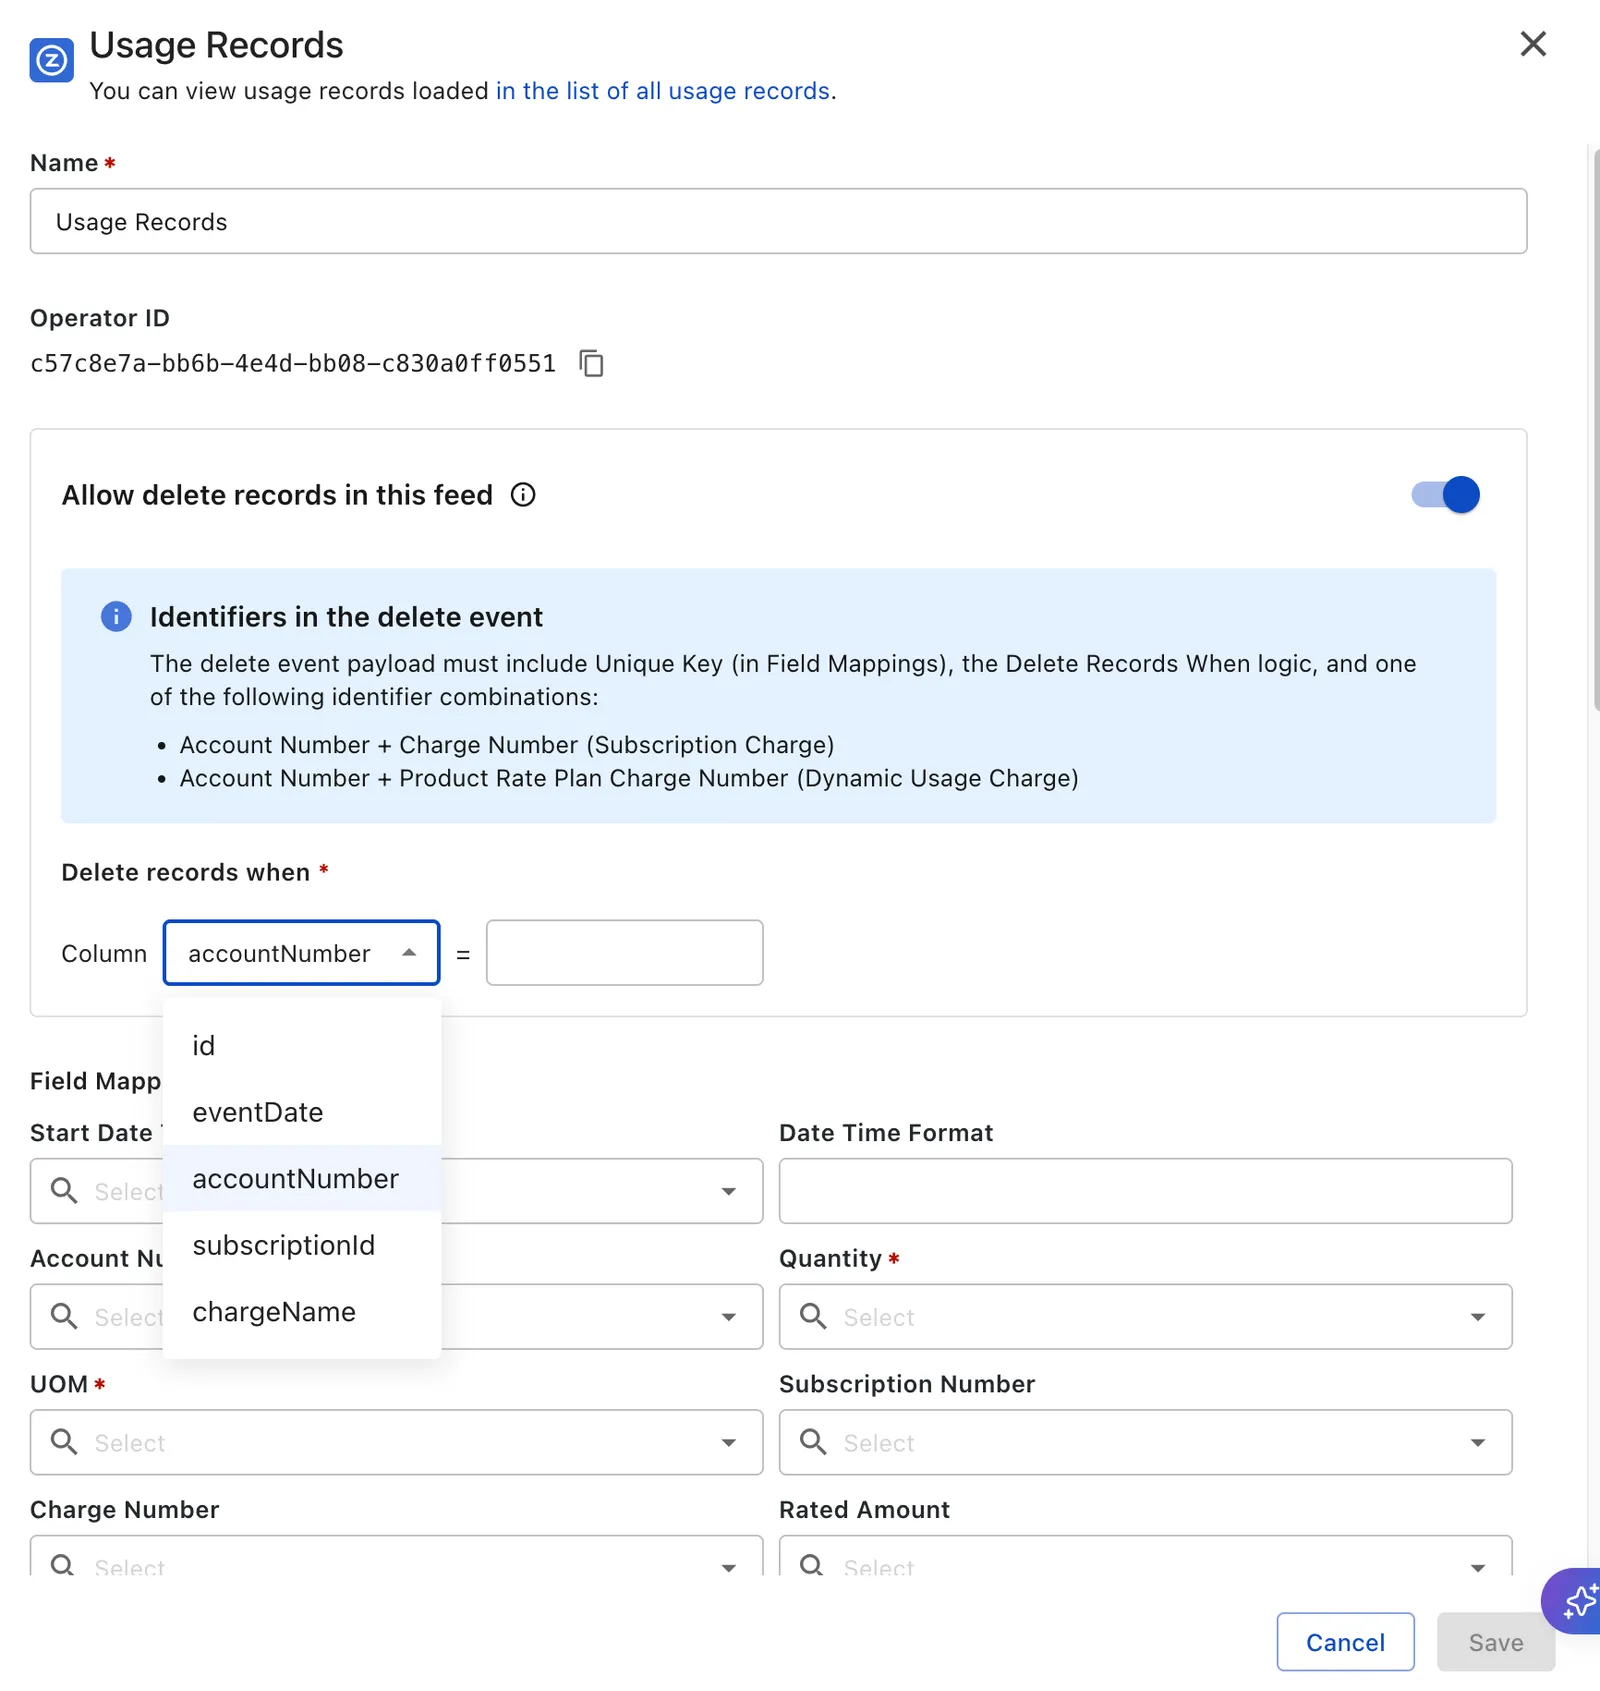The width and height of the screenshot is (1600, 1691).
Task: Choose subscriptionId from the column list
Action: tap(302, 1245)
